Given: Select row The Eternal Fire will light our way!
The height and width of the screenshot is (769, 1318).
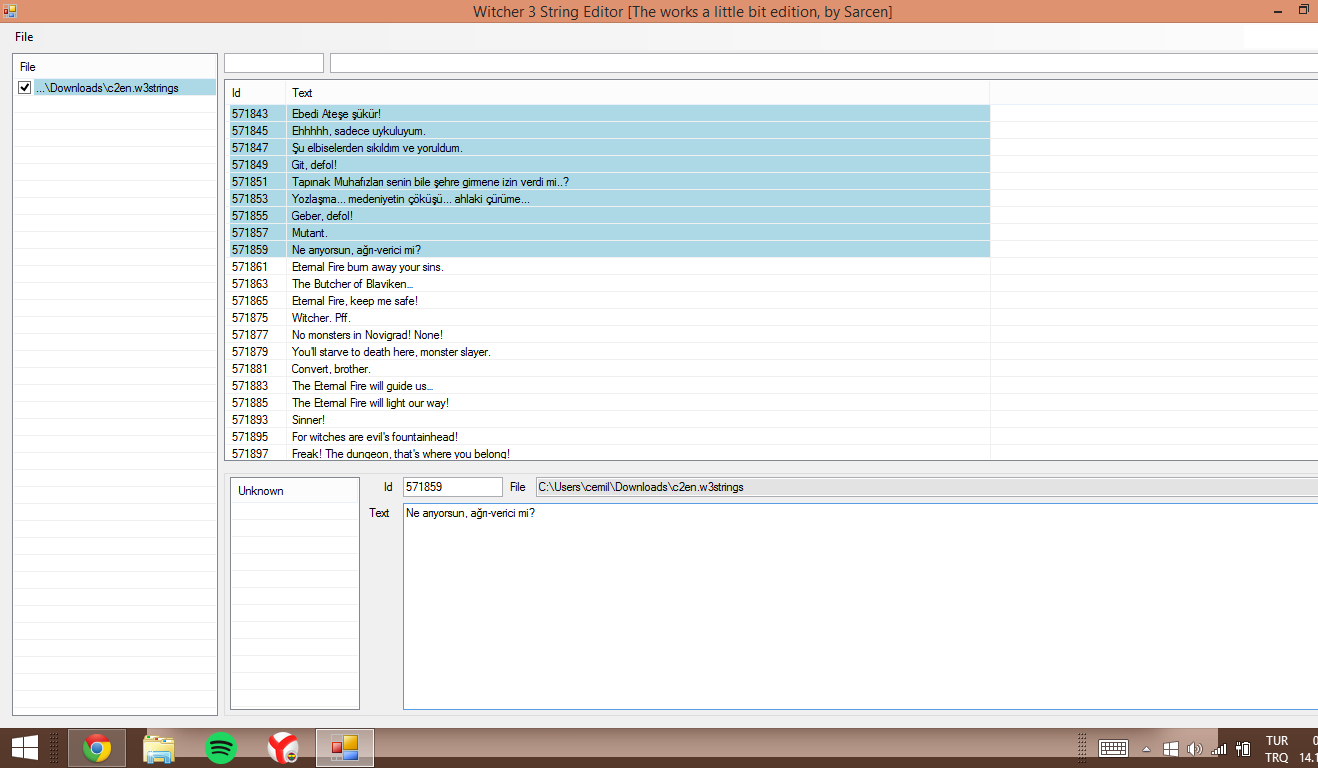Looking at the screenshot, I should pyautogui.click(x=609, y=403).
